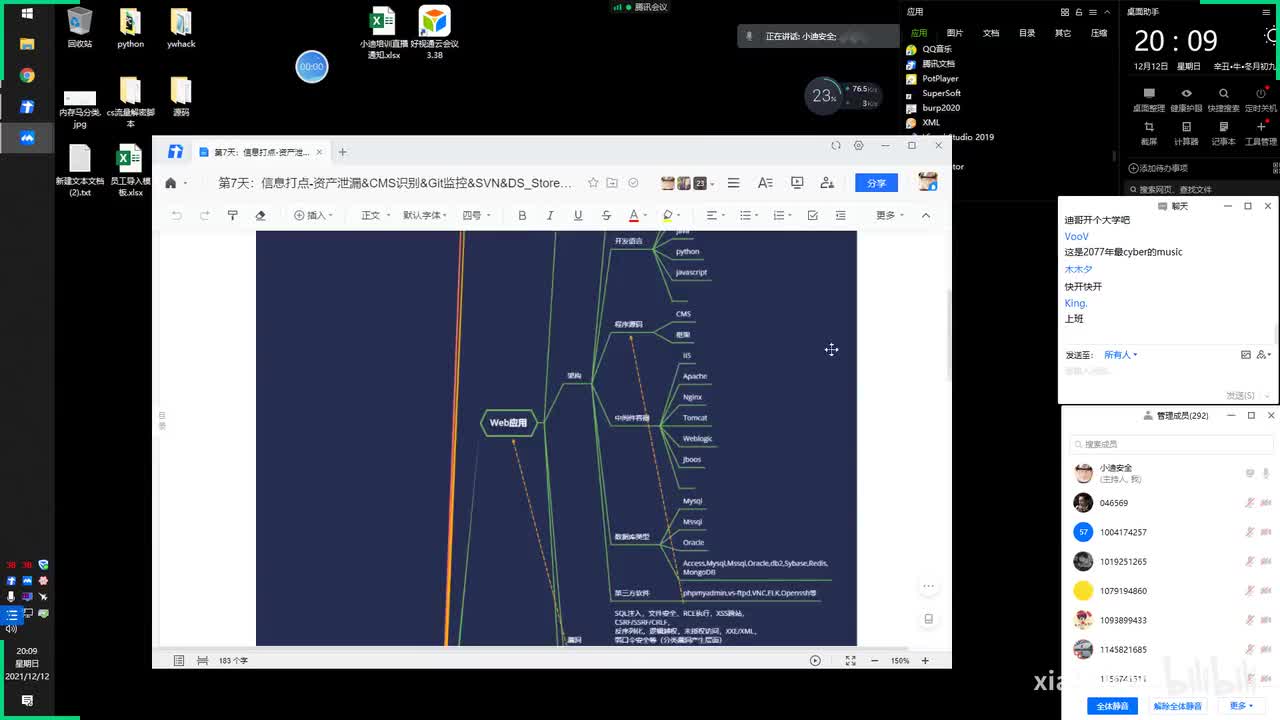Open the numbered list dropdown
The width and height of the screenshot is (1280, 720).
point(781,215)
